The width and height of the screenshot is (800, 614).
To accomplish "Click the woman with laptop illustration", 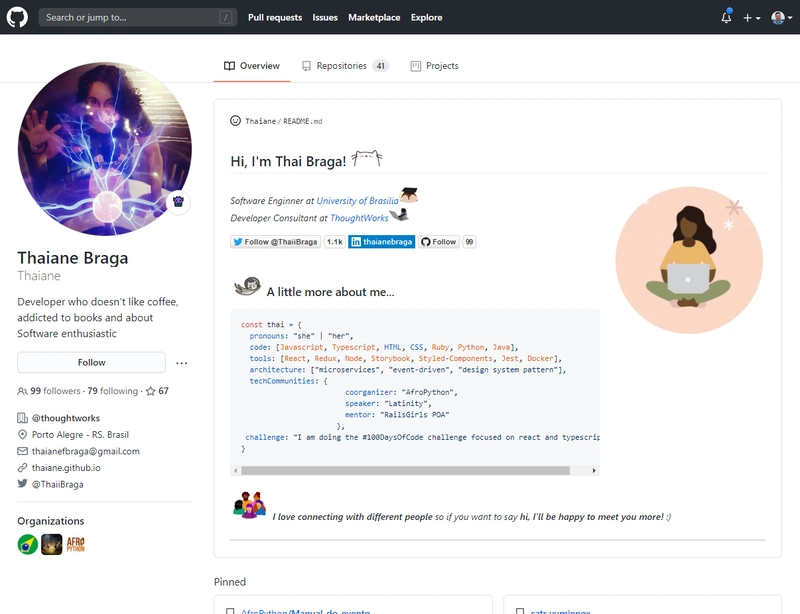I will coord(689,260).
